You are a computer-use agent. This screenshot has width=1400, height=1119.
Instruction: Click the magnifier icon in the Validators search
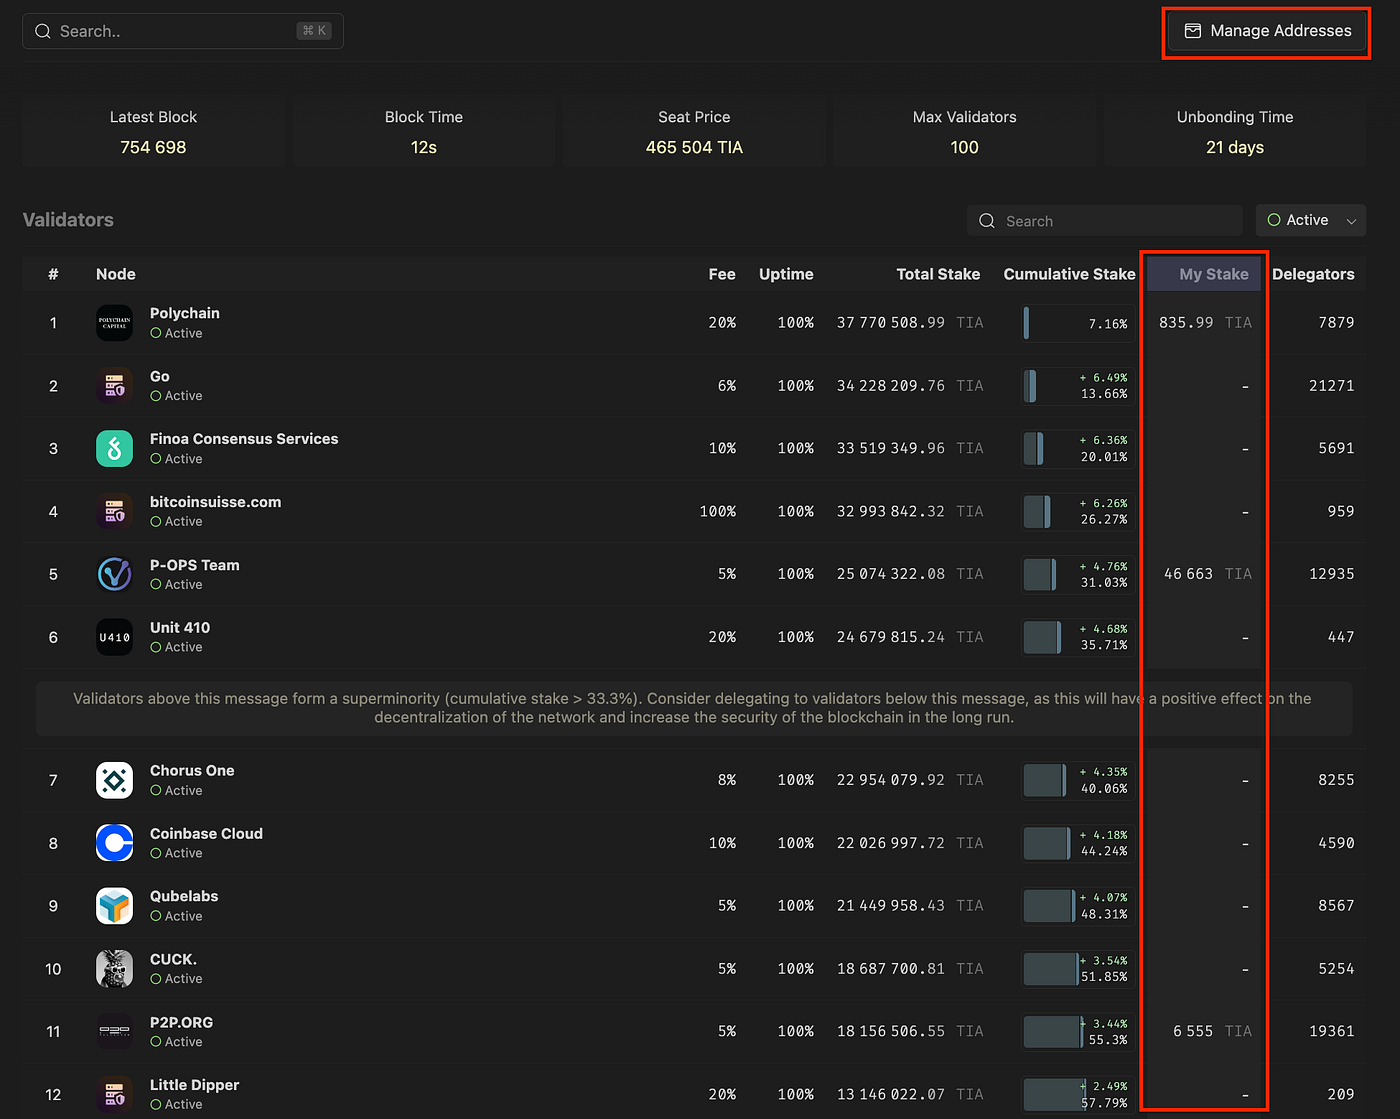pos(987,221)
